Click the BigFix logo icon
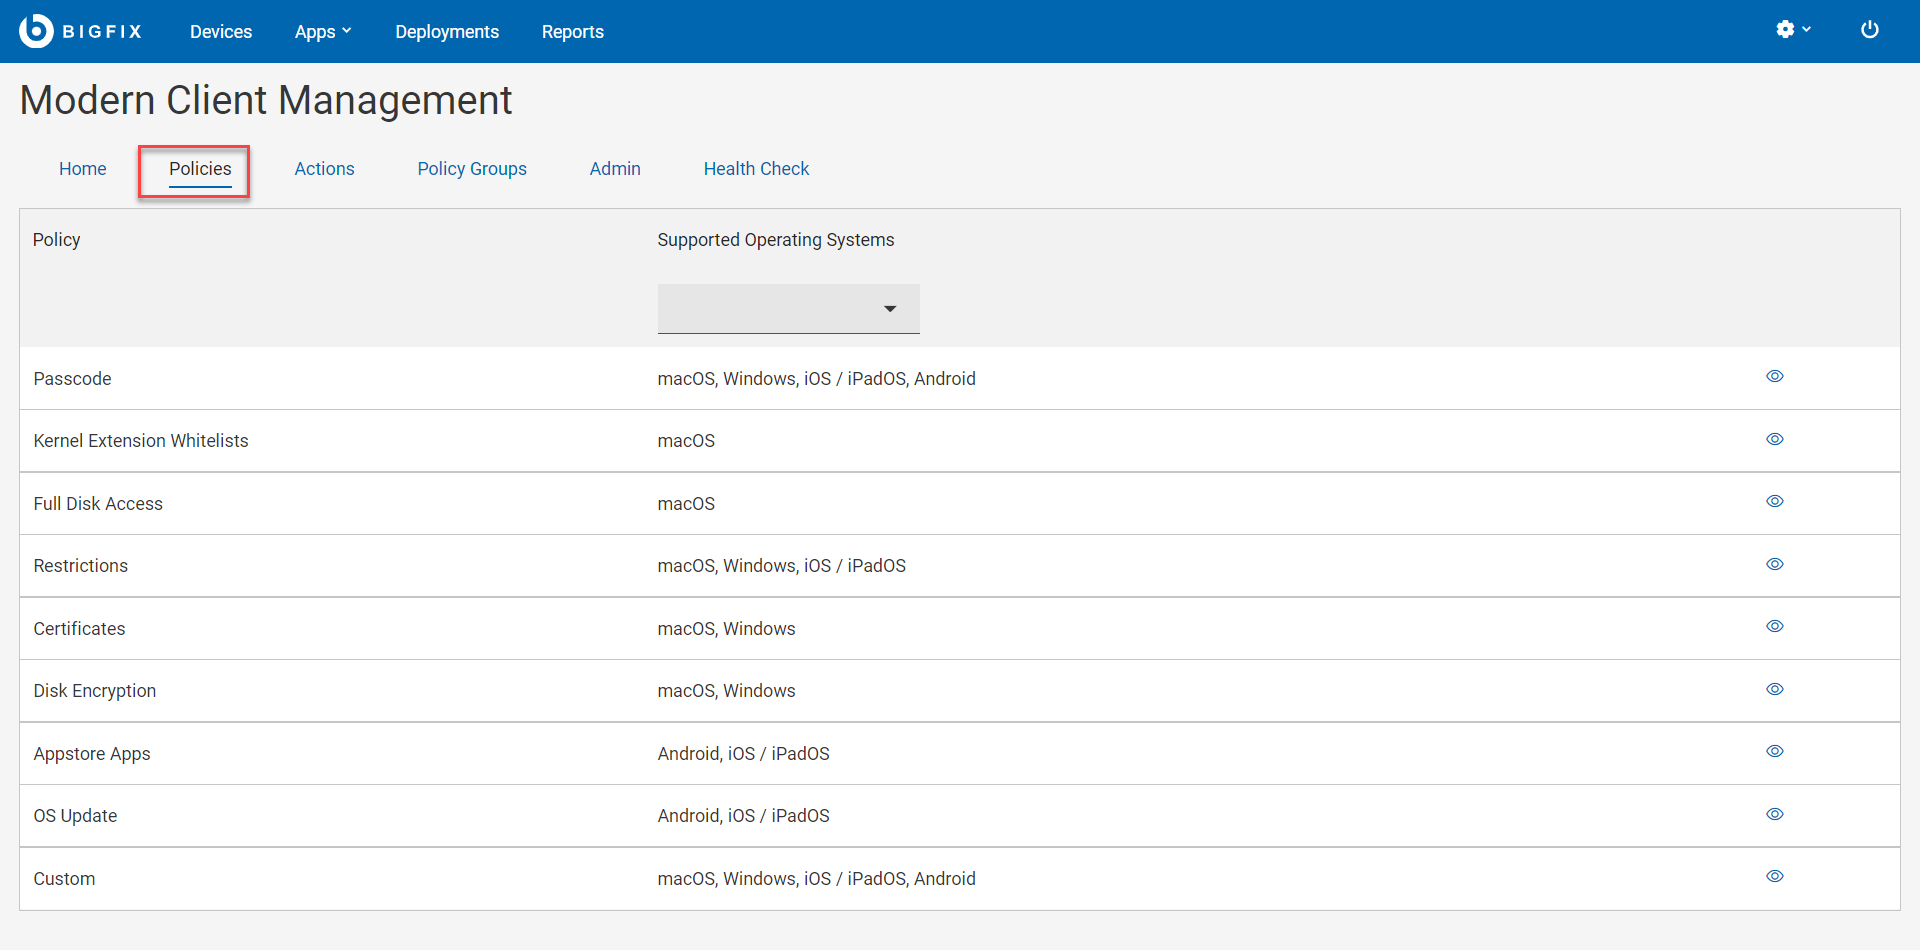 click(x=36, y=31)
